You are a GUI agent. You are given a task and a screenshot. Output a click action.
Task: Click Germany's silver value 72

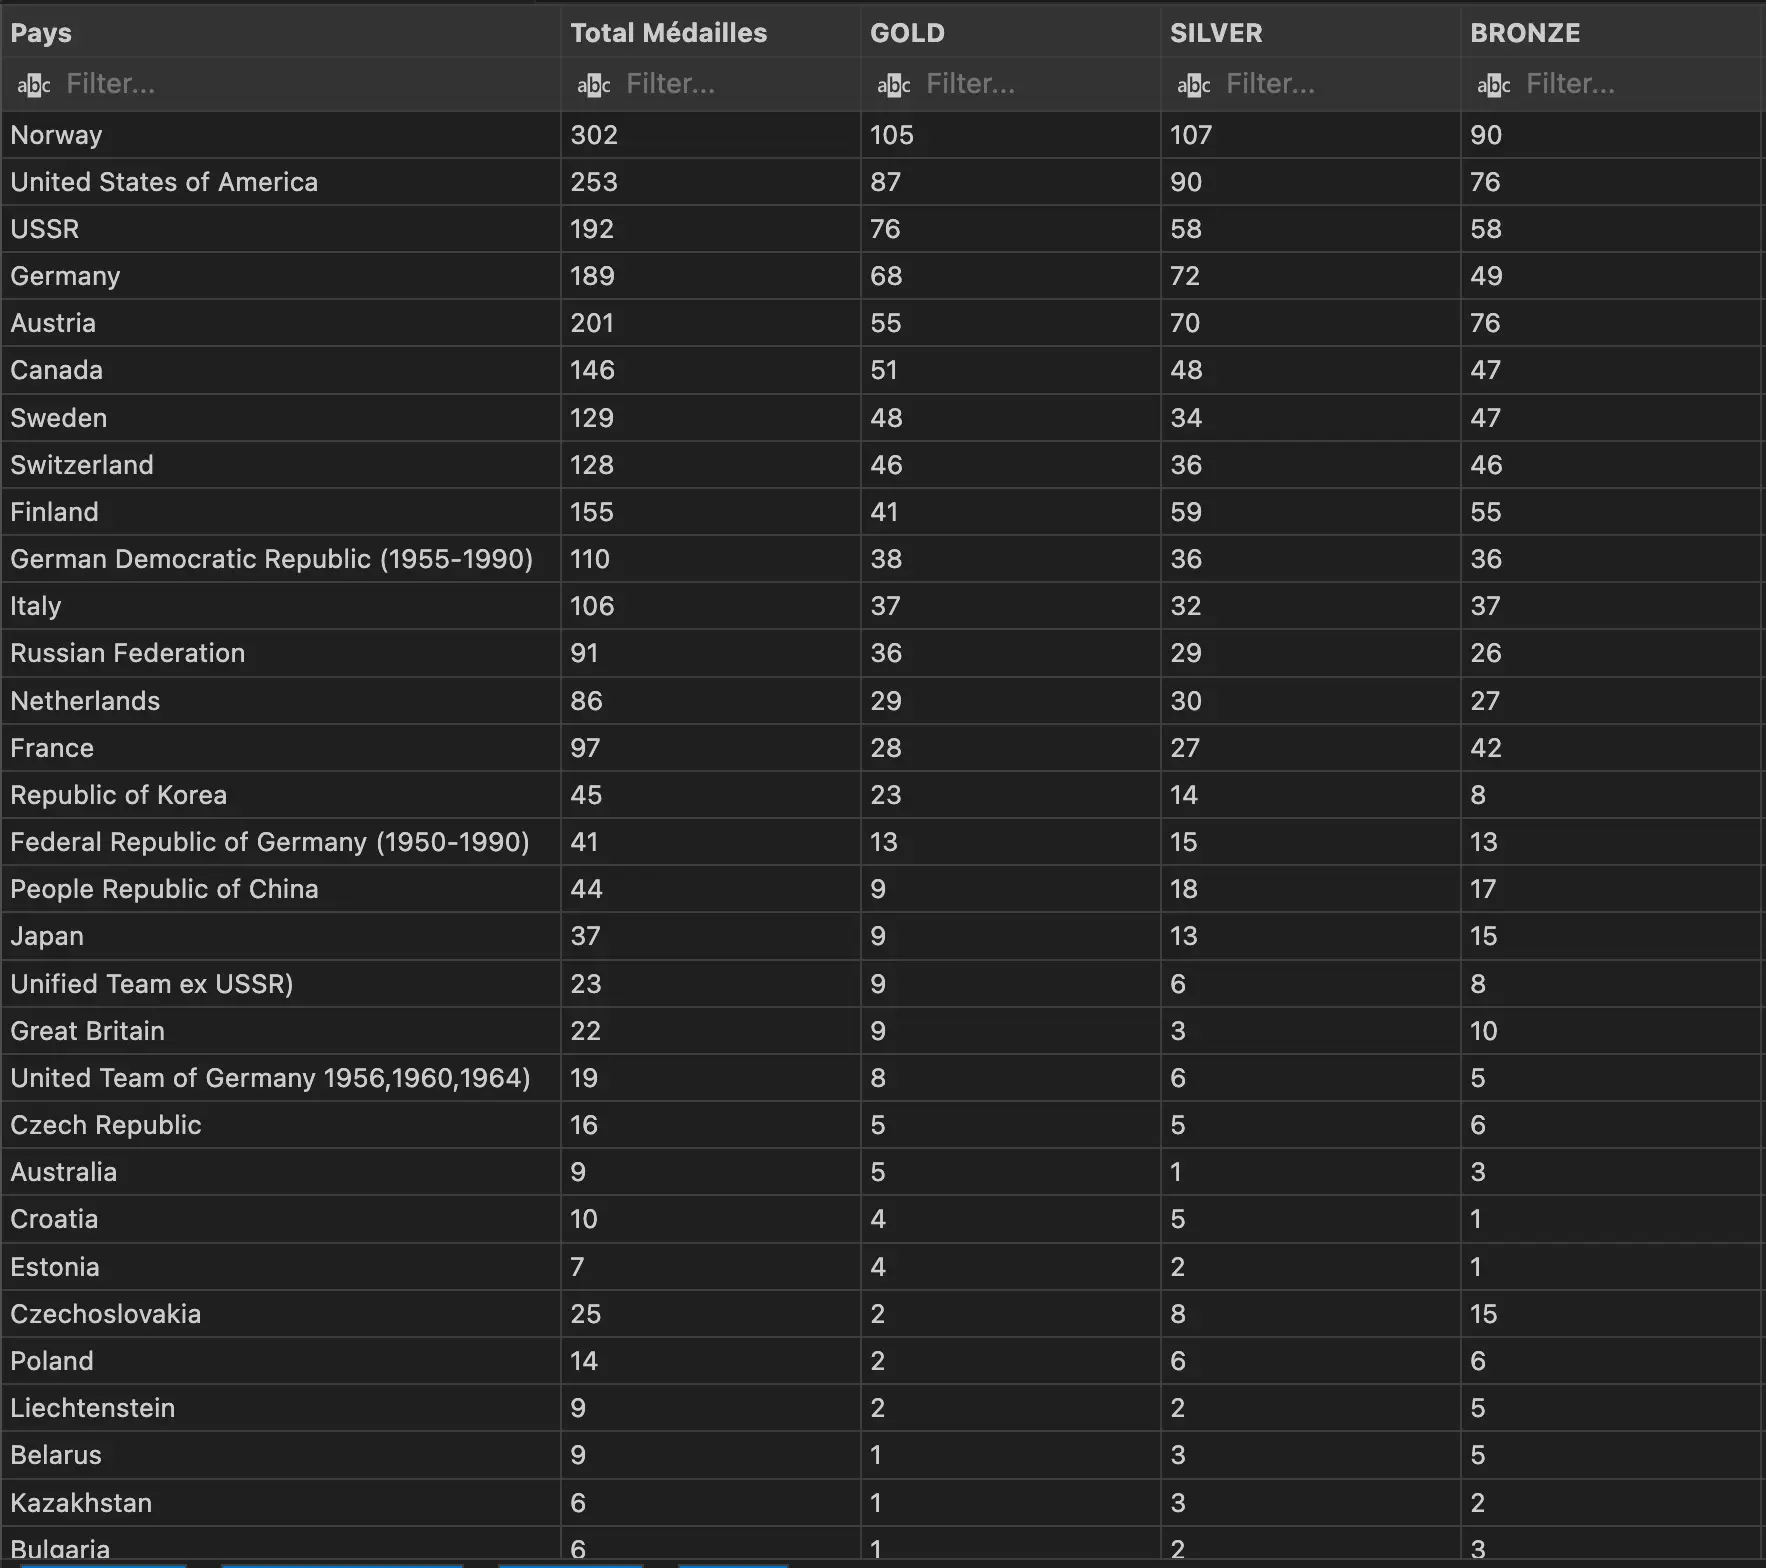pos(1185,276)
